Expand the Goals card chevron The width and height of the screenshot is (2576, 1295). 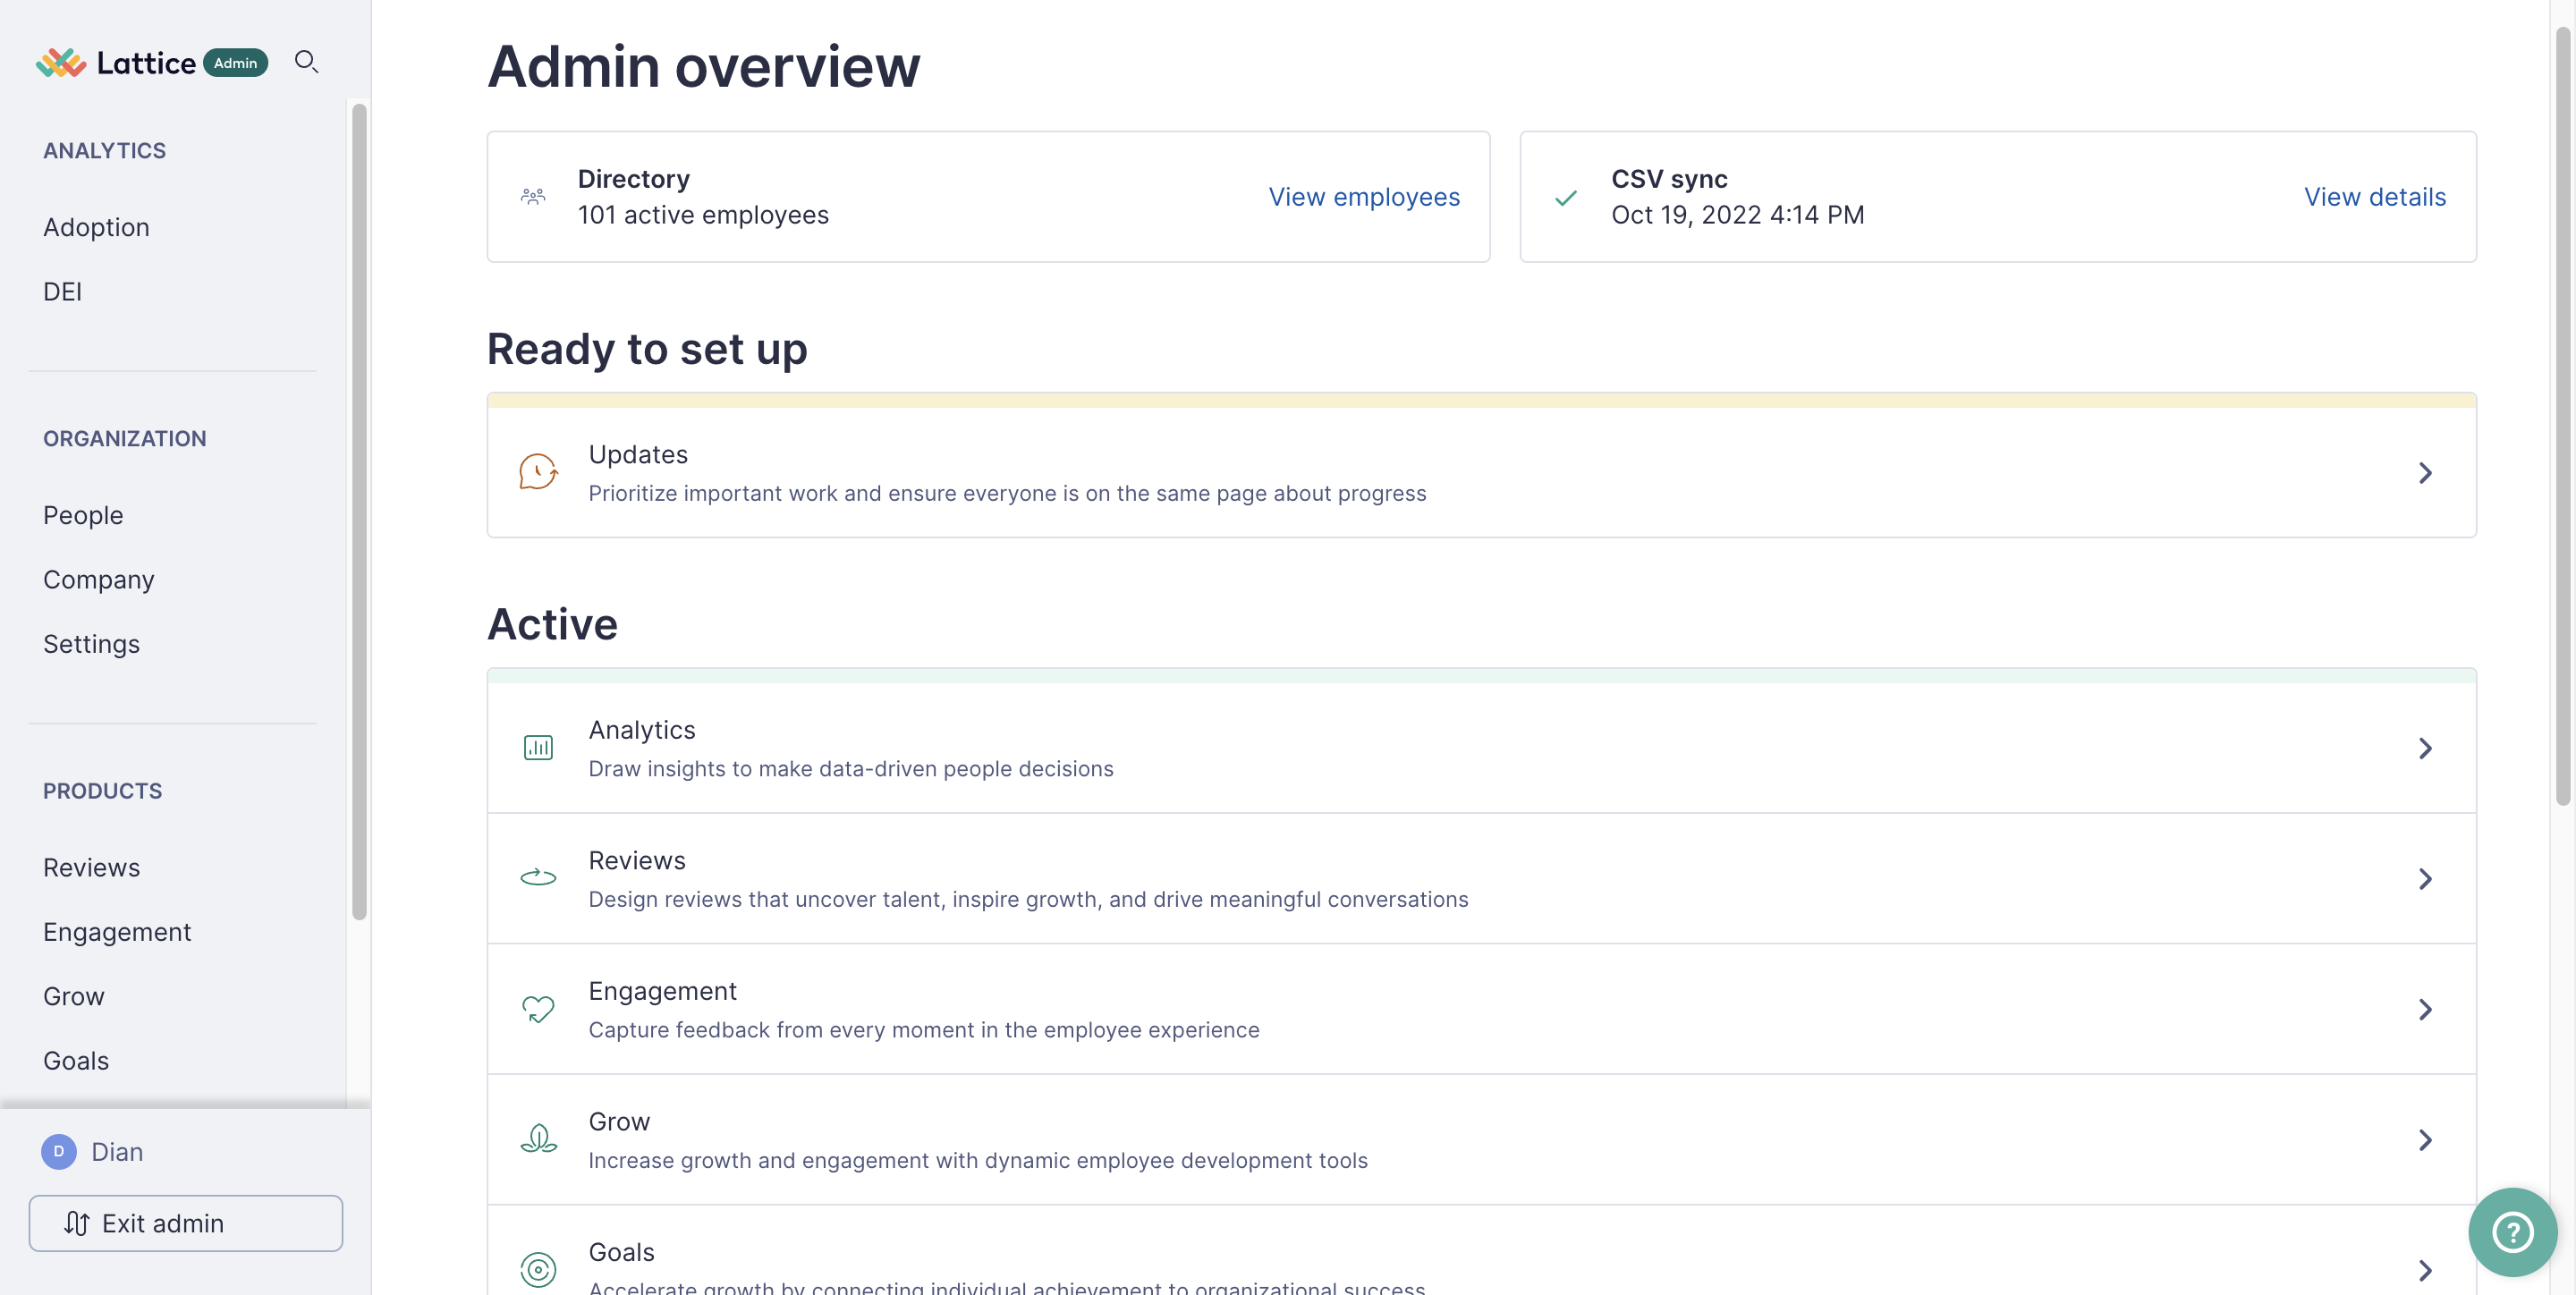coord(2425,1269)
